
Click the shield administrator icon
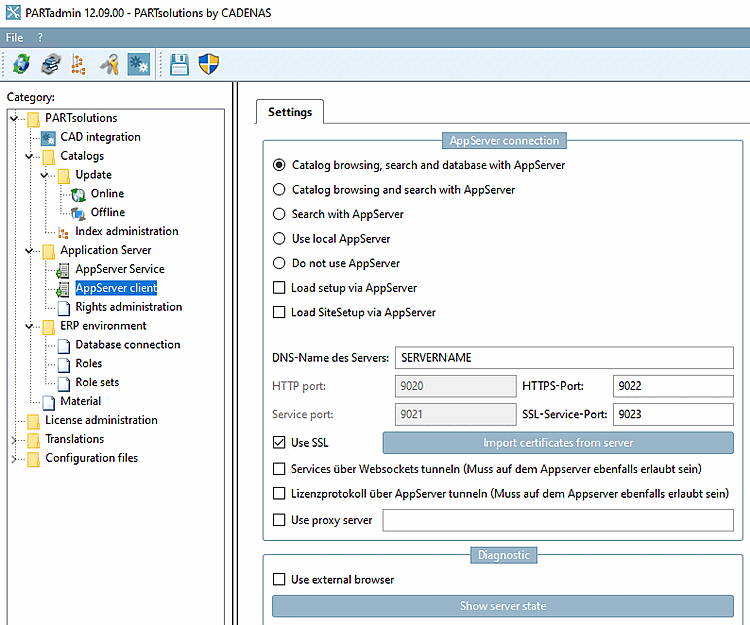(x=209, y=64)
